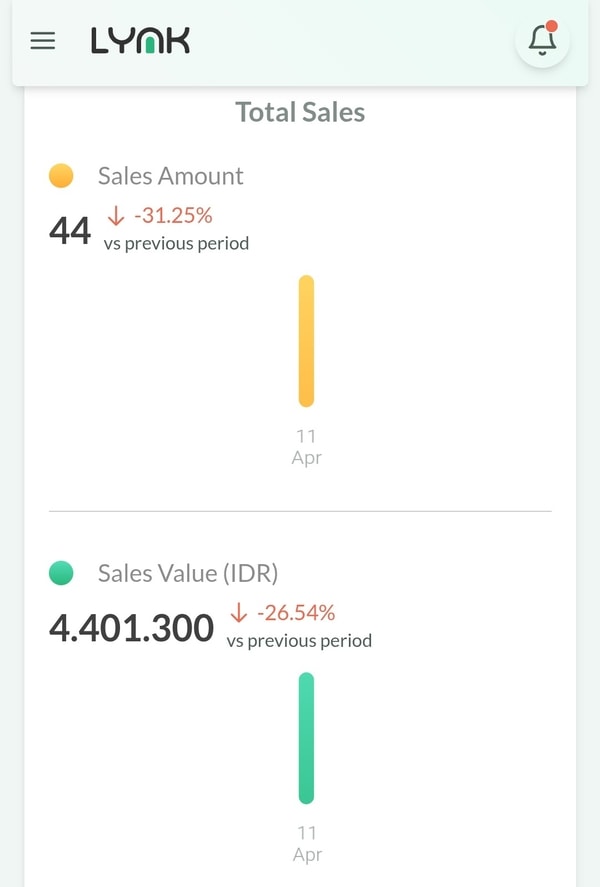
Task: Click "vs previous period" under Sales Amount
Action: click(x=176, y=243)
